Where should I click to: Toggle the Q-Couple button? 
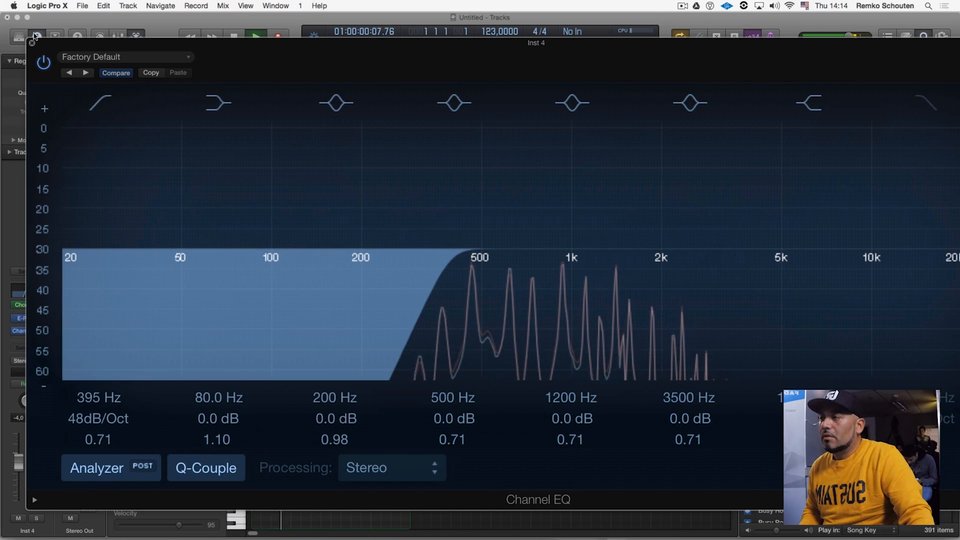(x=206, y=468)
